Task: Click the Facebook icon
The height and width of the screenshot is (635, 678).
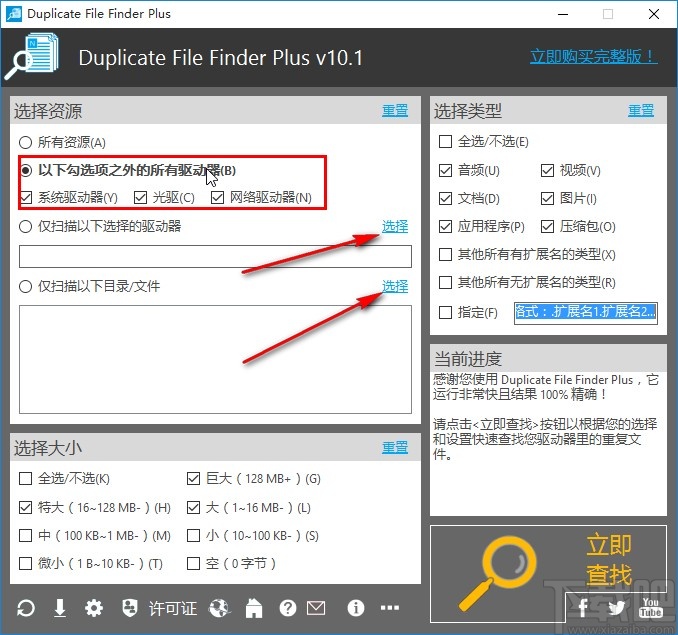Action: click(x=583, y=607)
